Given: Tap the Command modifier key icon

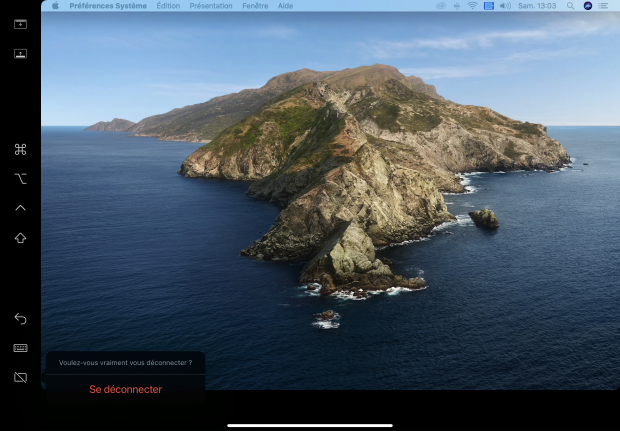Looking at the screenshot, I should coord(20,149).
